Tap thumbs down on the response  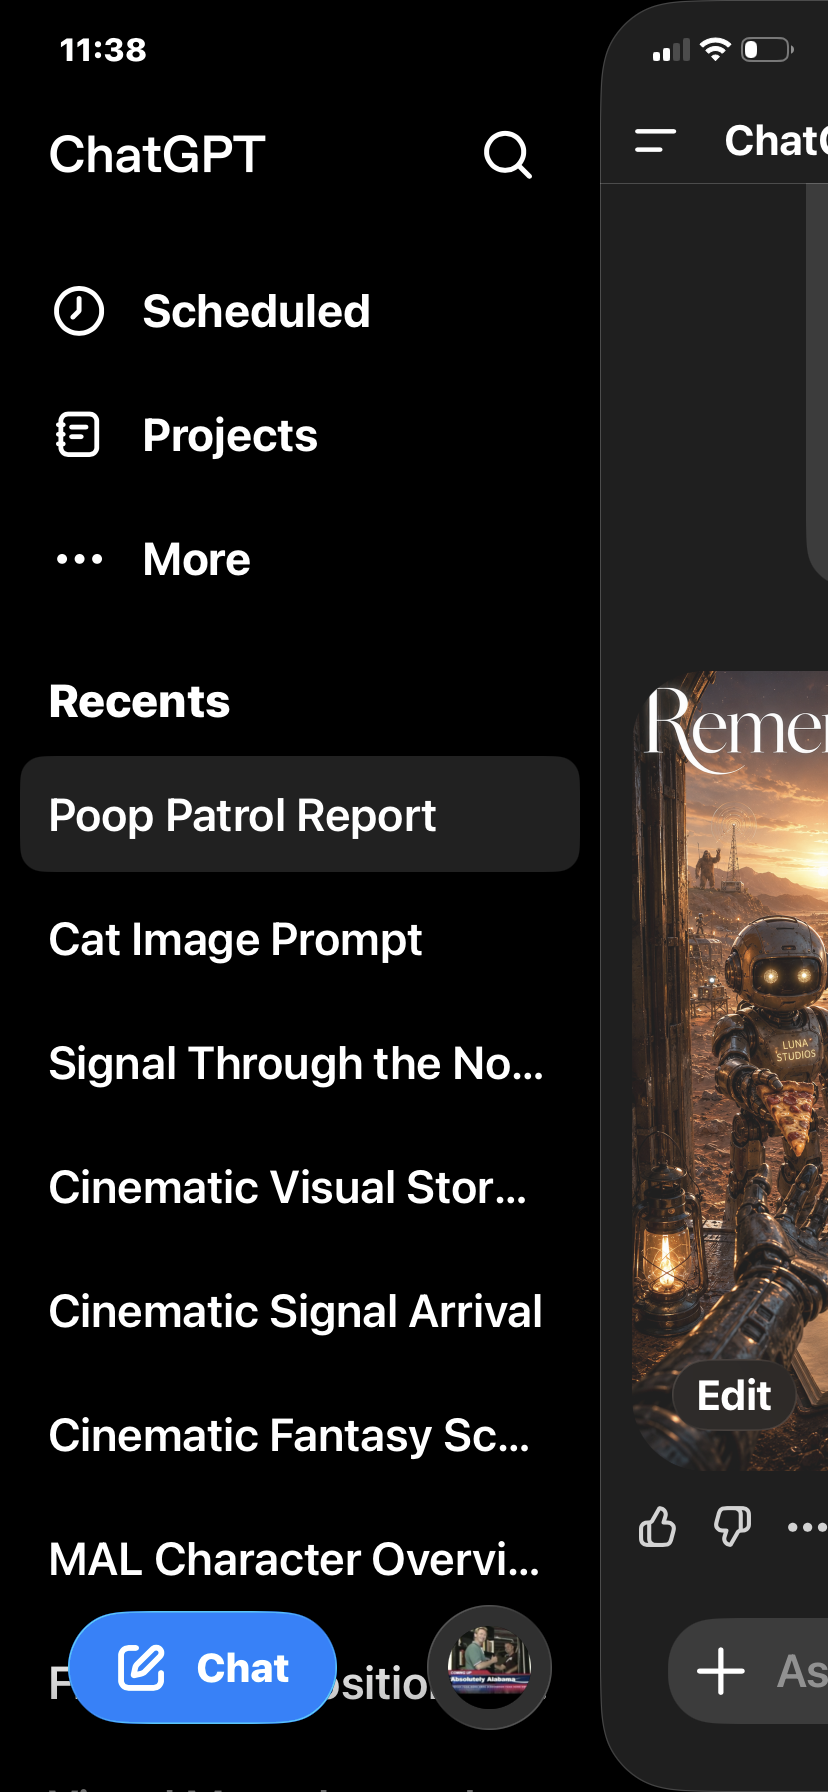pos(732,1527)
